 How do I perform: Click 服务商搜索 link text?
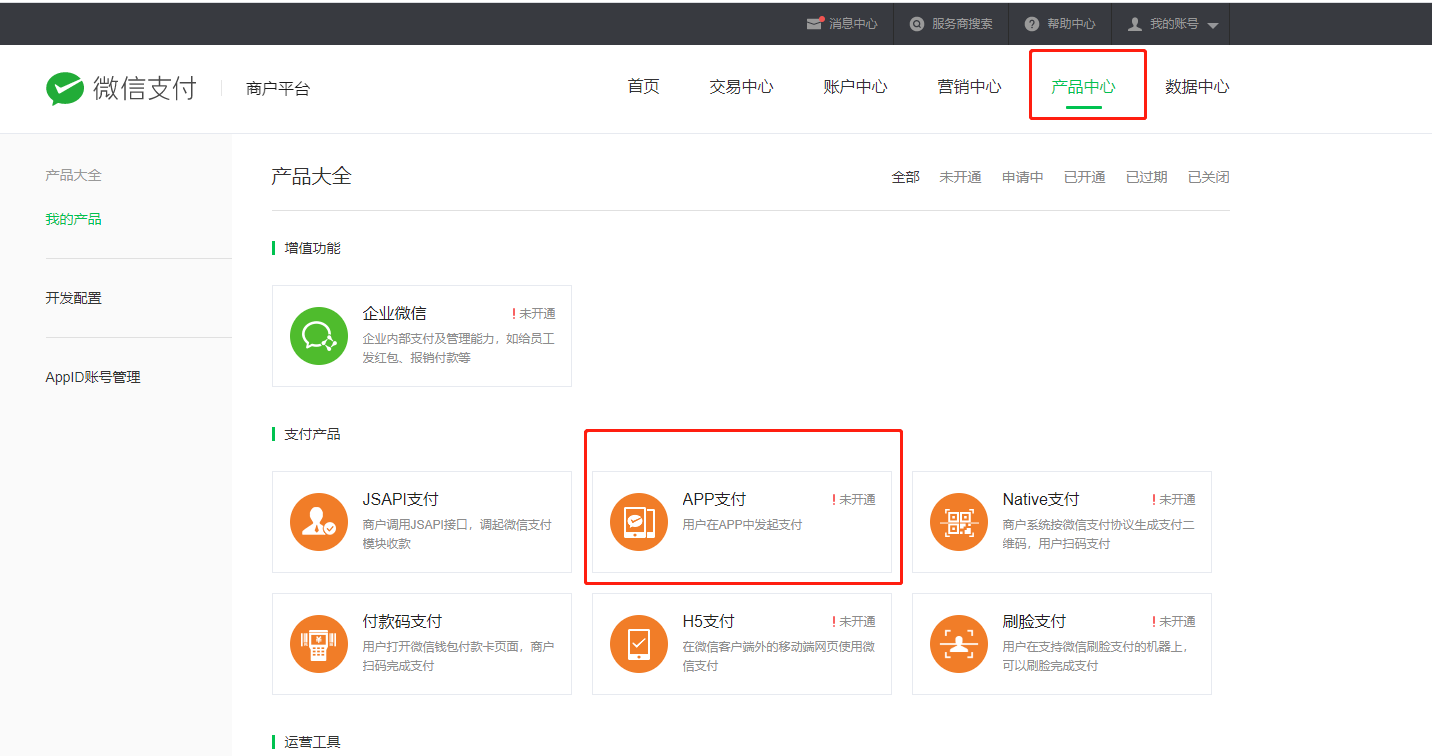[x=962, y=24]
